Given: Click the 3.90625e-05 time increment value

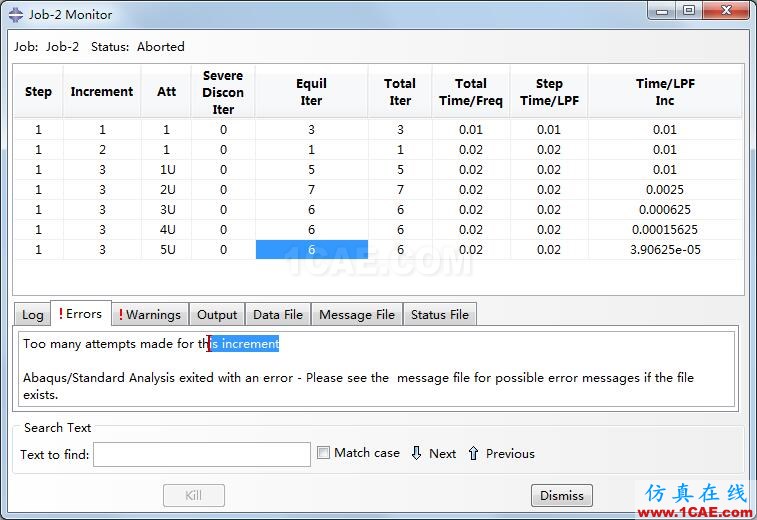Looking at the screenshot, I should (x=665, y=250).
